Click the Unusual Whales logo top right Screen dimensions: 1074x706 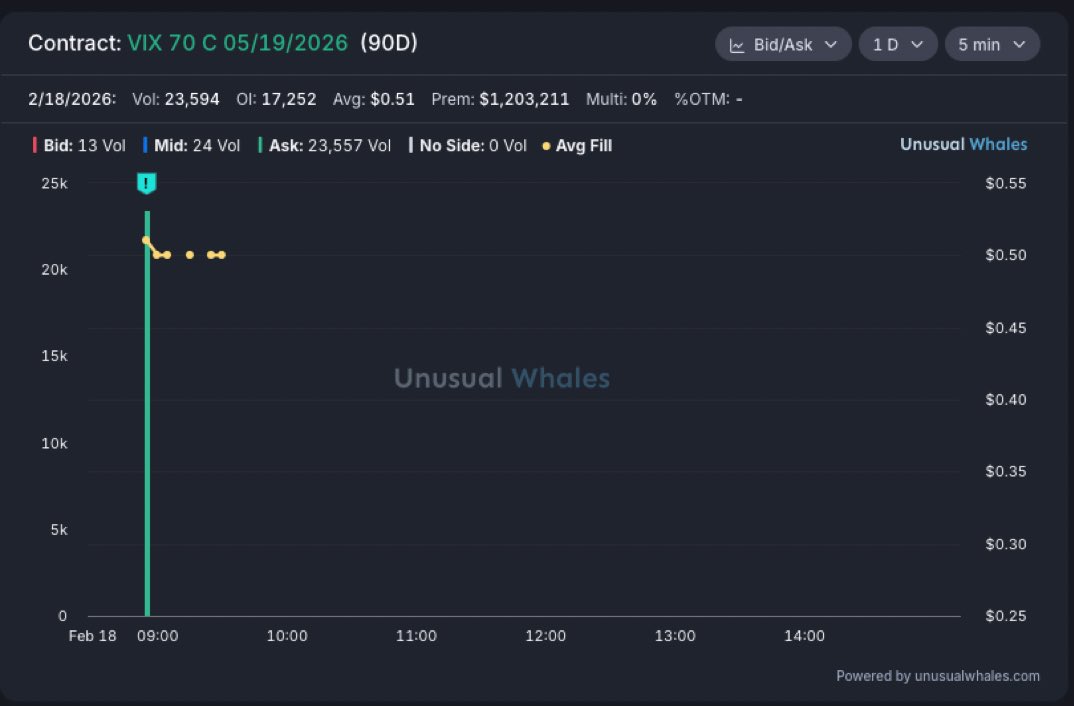tap(963, 144)
